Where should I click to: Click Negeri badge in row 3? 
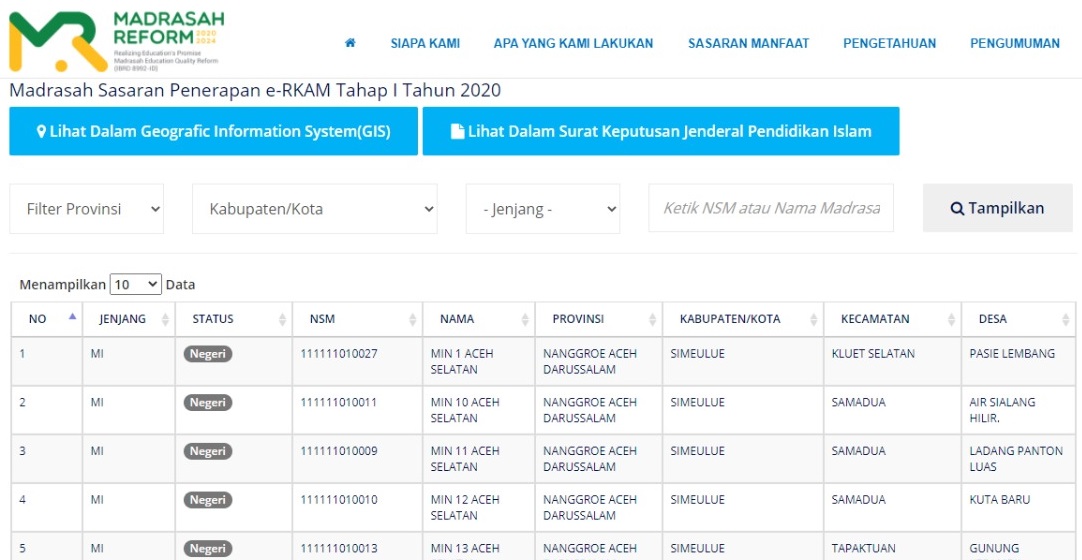tap(208, 451)
